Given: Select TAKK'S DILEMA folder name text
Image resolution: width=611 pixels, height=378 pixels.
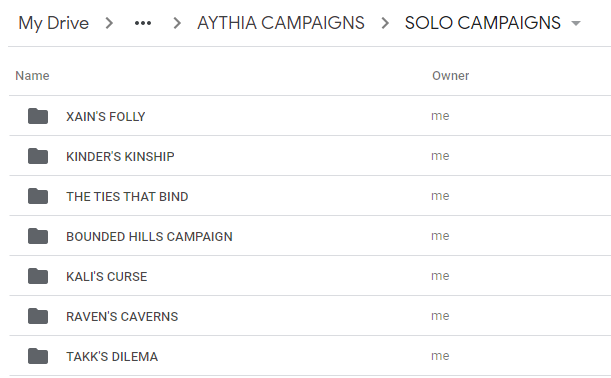Looking at the screenshot, I should [112, 357].
